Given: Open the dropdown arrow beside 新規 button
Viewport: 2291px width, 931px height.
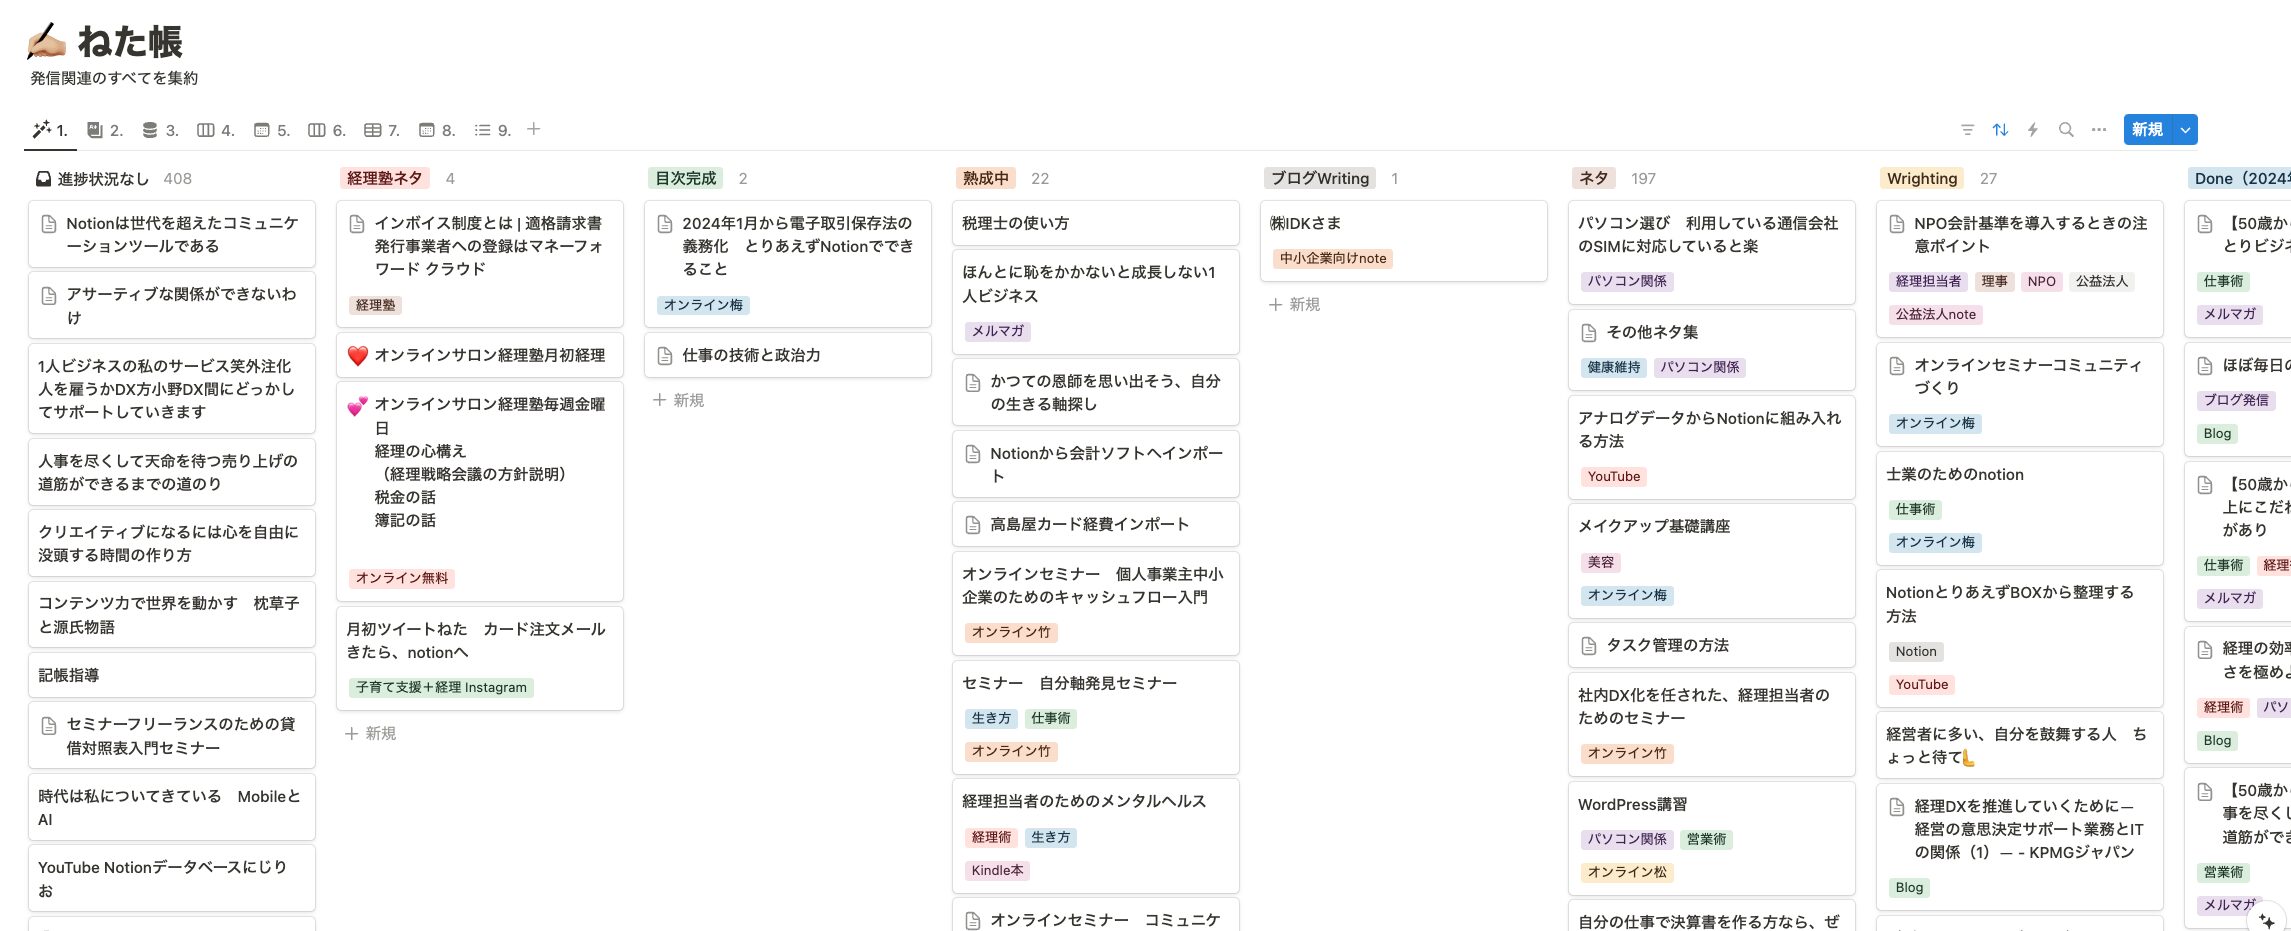Looking at the screenshot, I should tap(2186, 130).
